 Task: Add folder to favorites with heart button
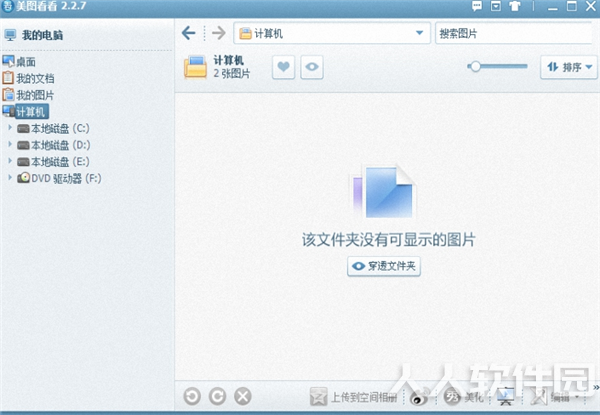click(x=284, y=67)
